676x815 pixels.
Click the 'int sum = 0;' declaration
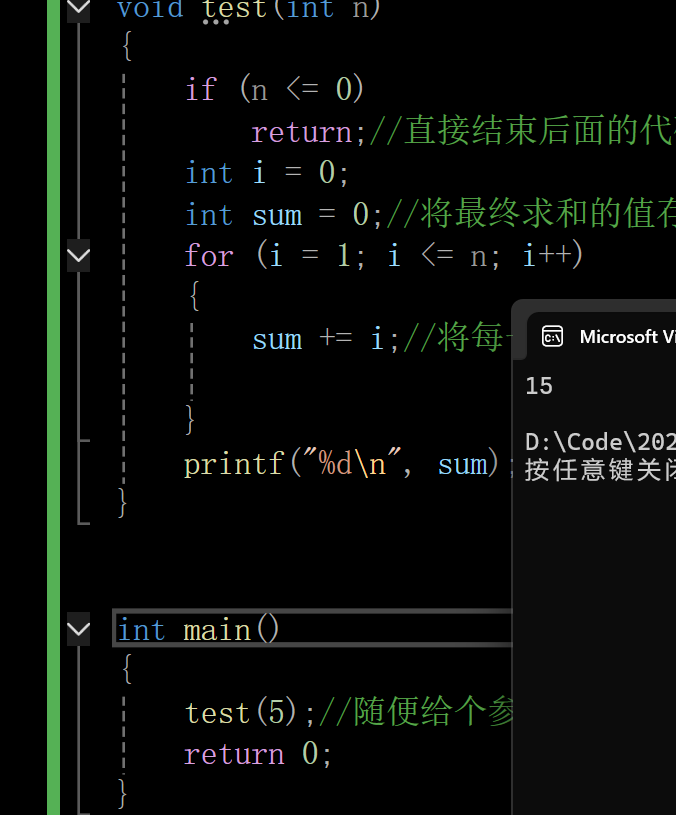(284, 214)
